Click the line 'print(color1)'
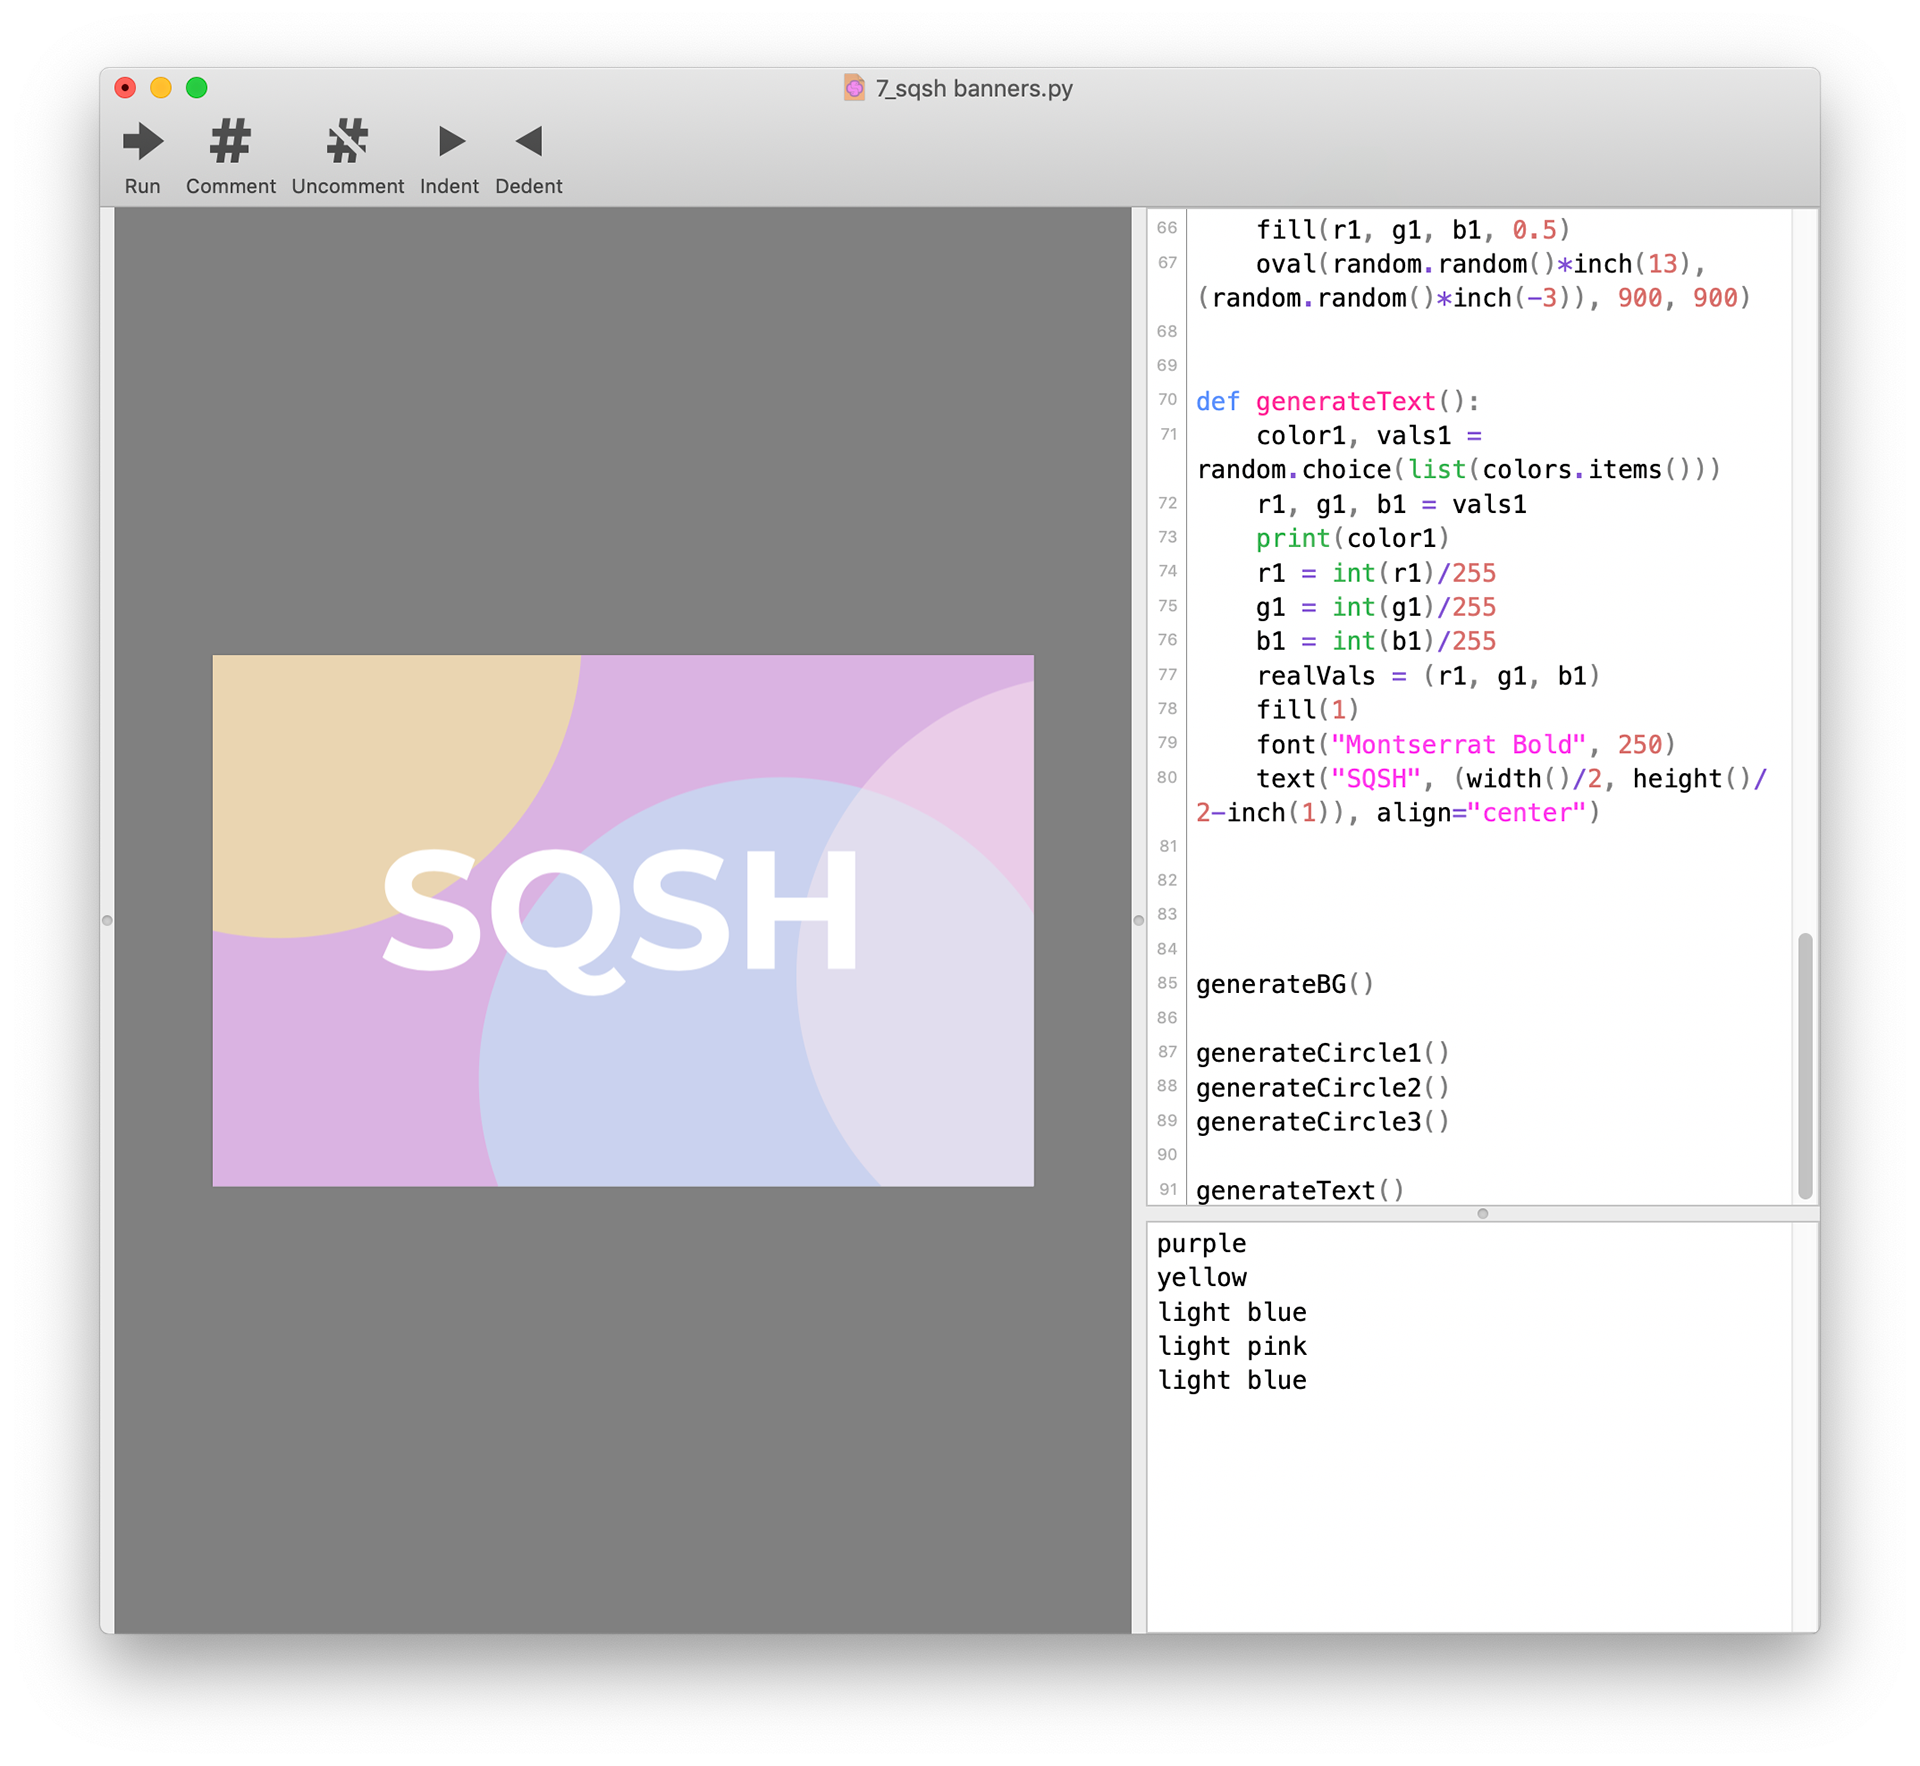Screen dimensions: 1920x1766 (1352, 538)
